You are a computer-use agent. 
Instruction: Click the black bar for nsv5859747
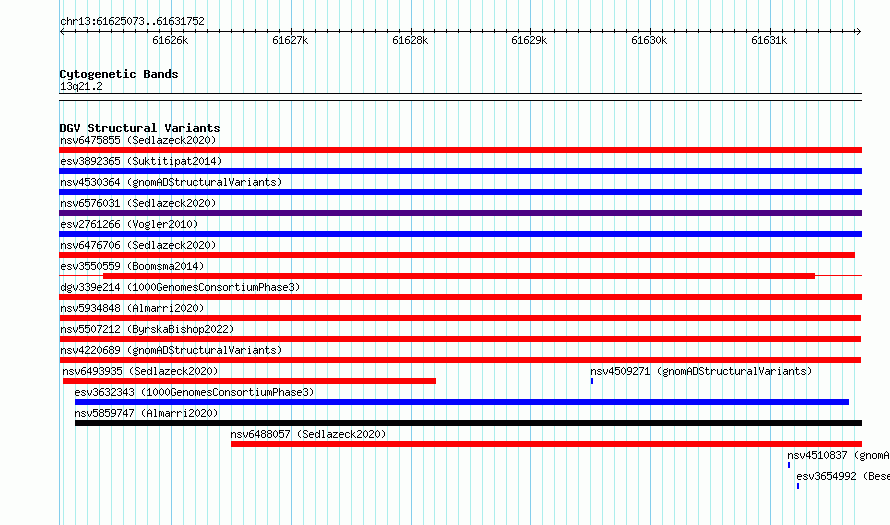coord(468,423)
